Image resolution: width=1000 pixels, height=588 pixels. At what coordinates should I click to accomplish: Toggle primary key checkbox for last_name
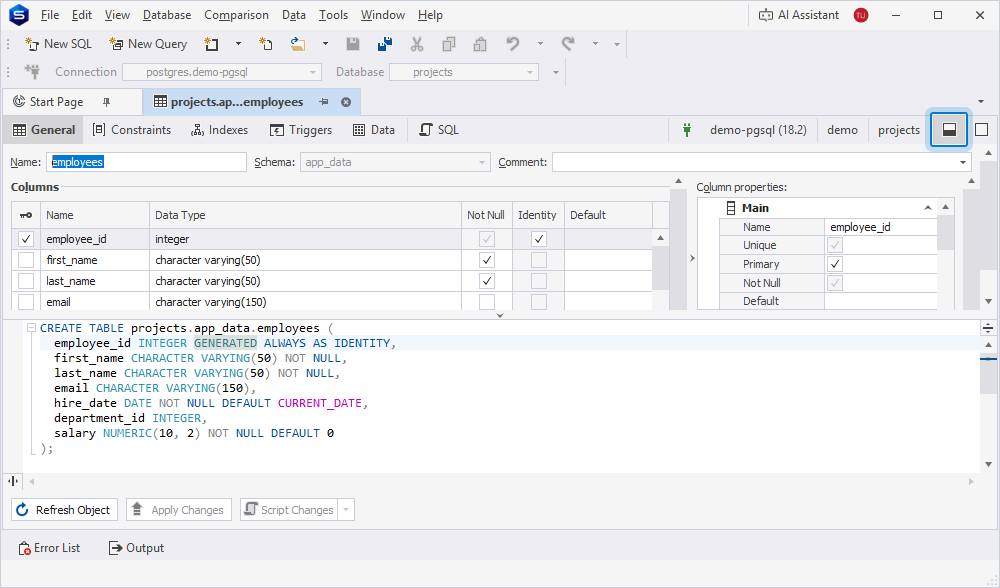coord(26,281)
